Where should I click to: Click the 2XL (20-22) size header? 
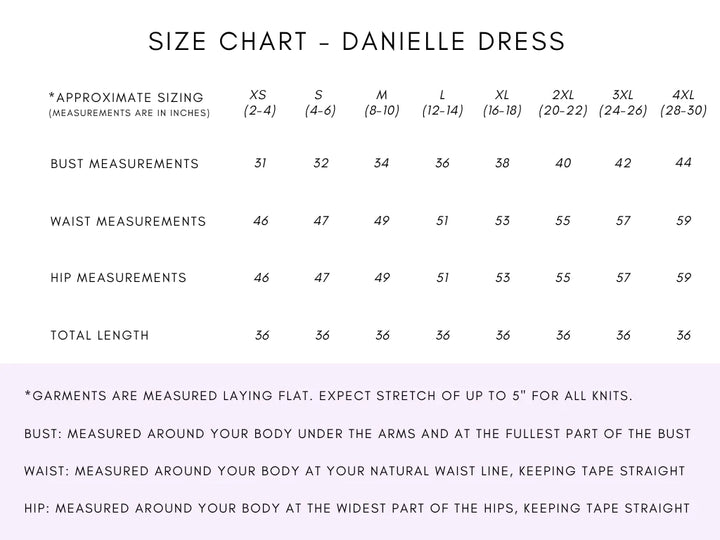(563, 103)
